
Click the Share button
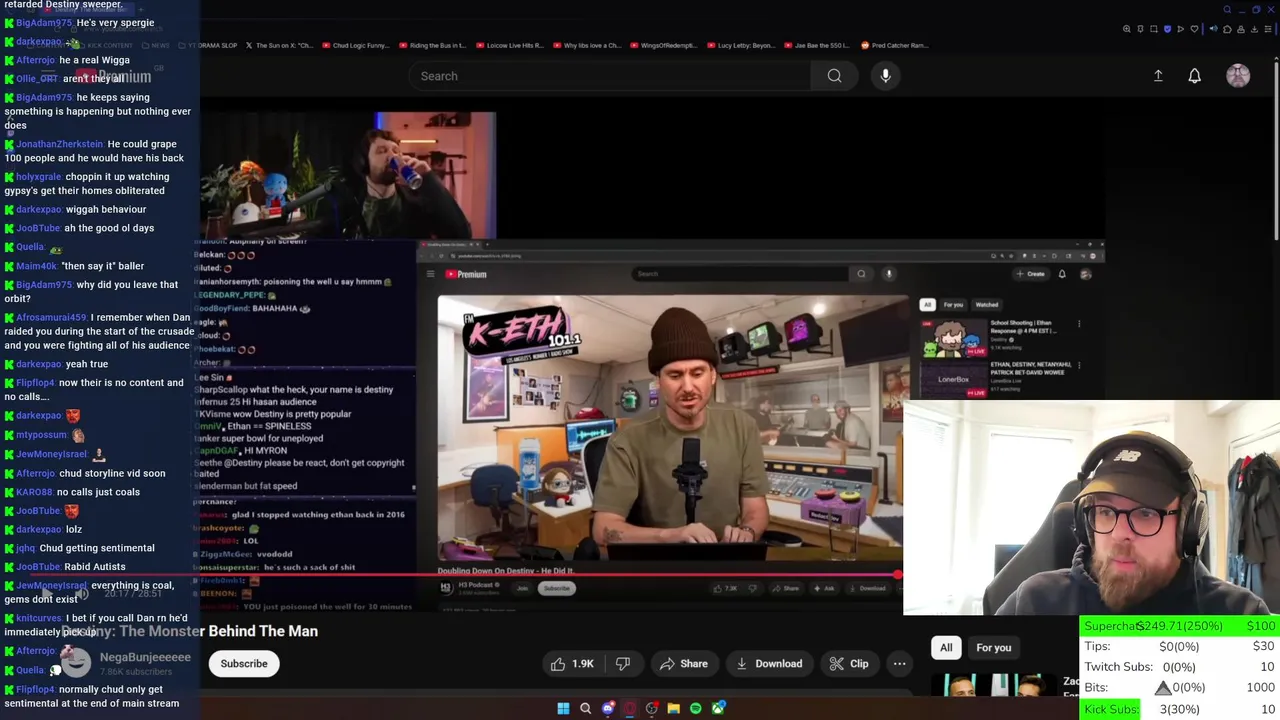(684, 664)
